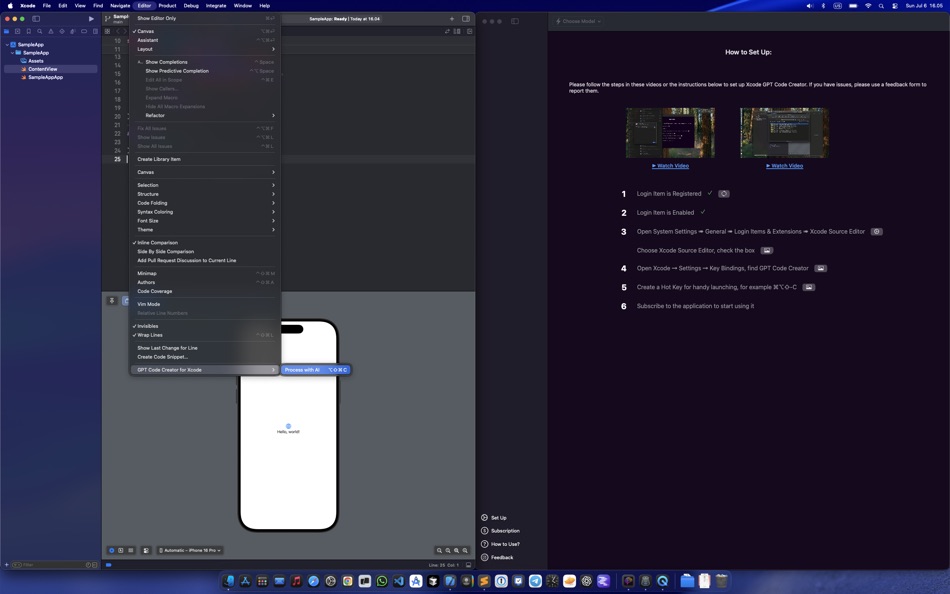The width and height of the screenshot is (950, 594).
Task: Open the Debug menu in menu bar
Action: [191, 5]
